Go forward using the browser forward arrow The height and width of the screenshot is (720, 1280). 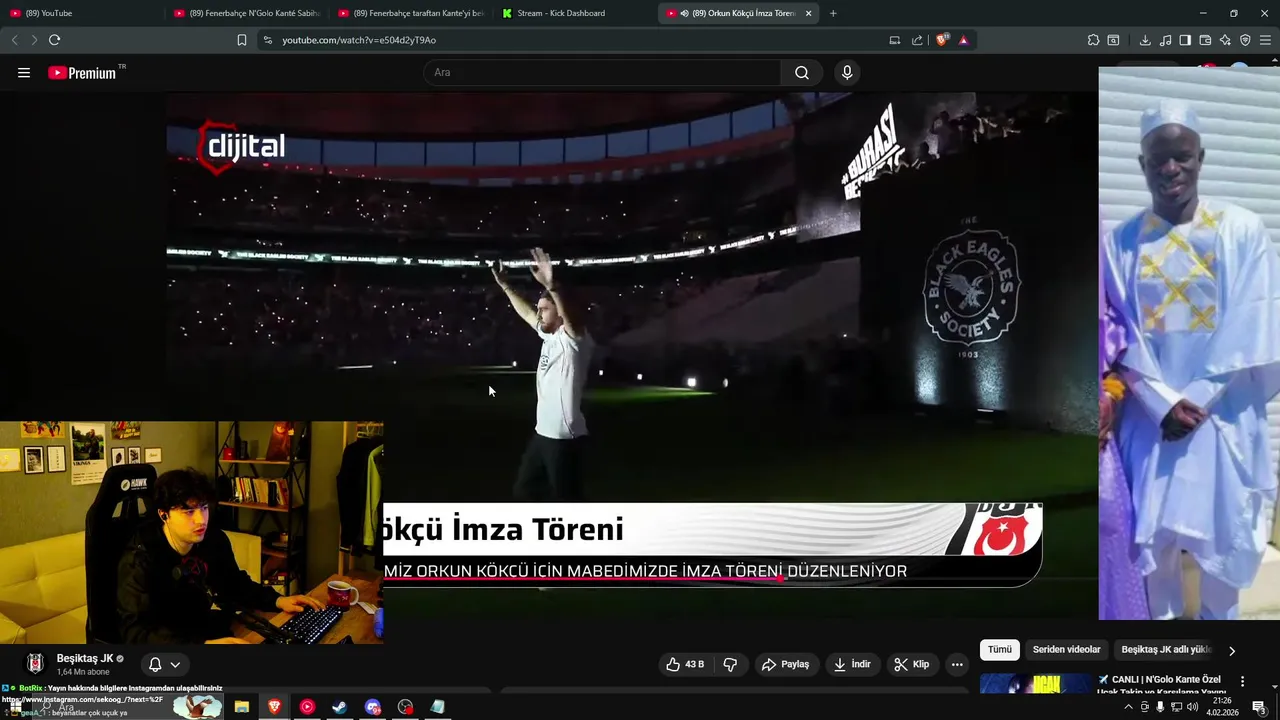tap(34, 40)
